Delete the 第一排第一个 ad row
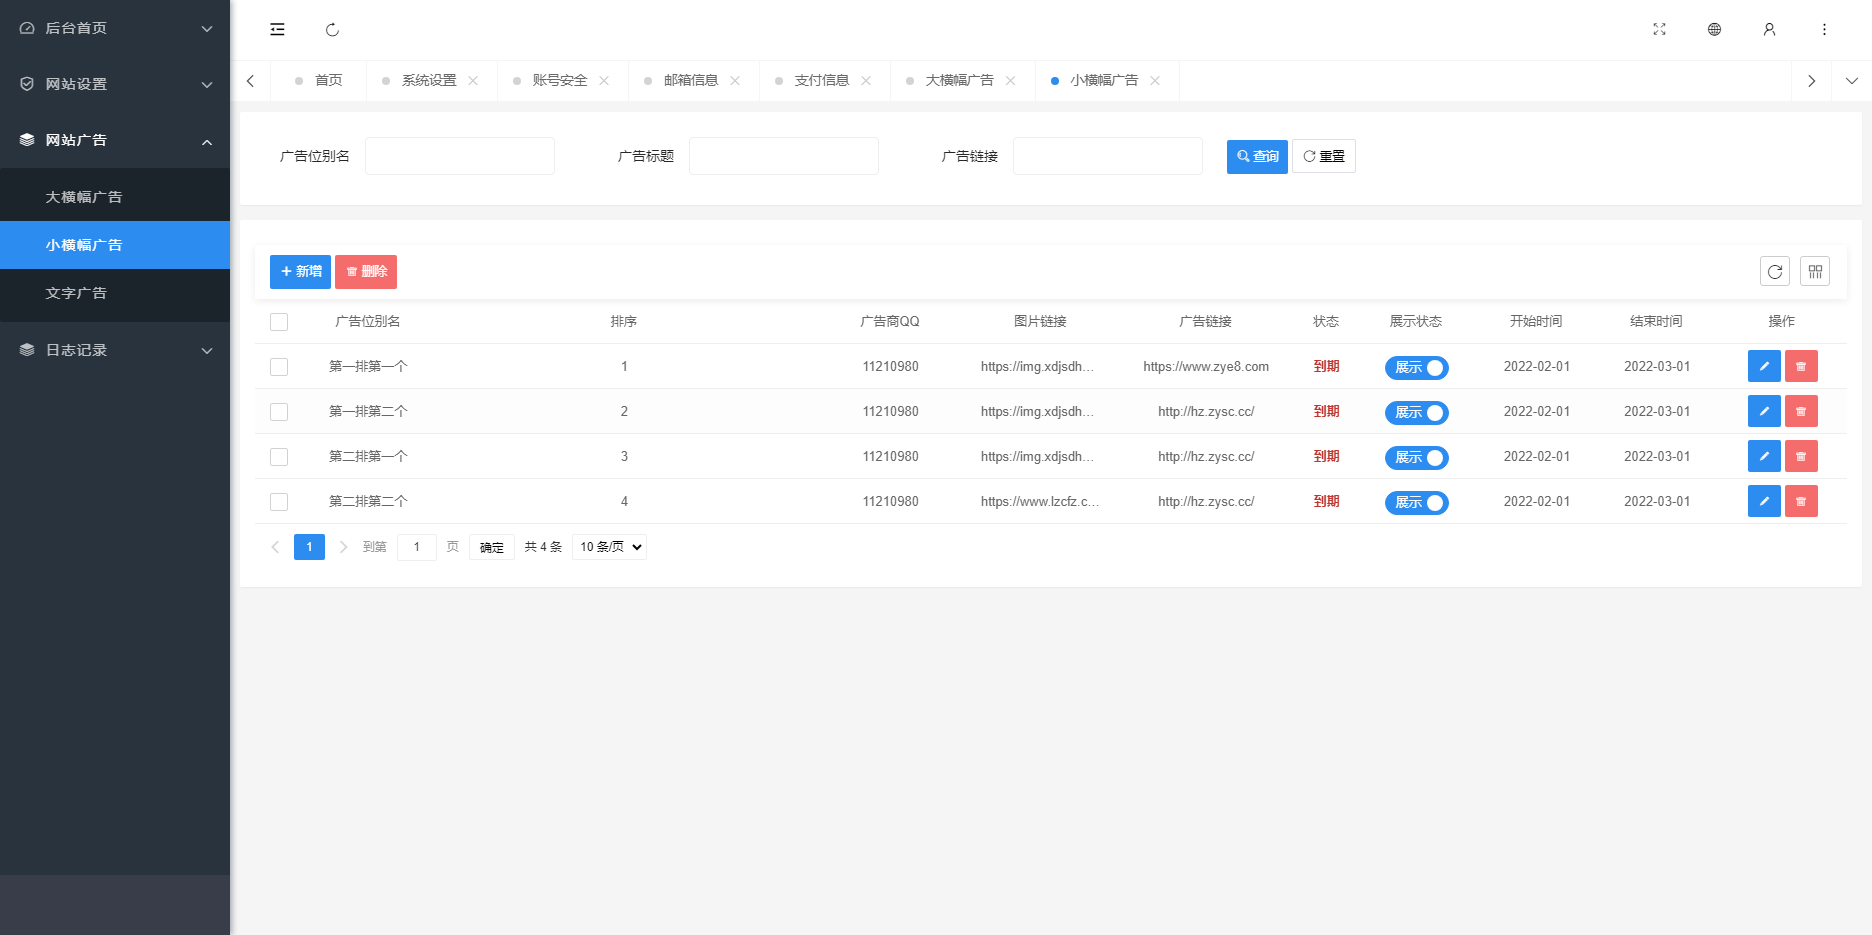Screen dimensions: 1872x935 (x=1801, y=366)
